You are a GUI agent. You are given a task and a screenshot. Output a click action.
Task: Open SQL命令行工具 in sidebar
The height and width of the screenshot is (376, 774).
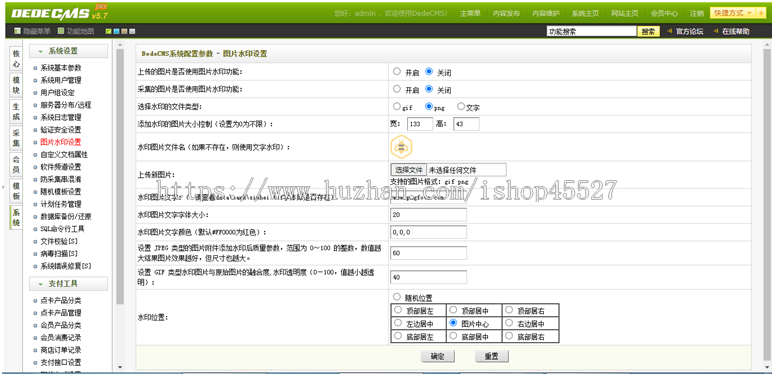tap(63, 228)
